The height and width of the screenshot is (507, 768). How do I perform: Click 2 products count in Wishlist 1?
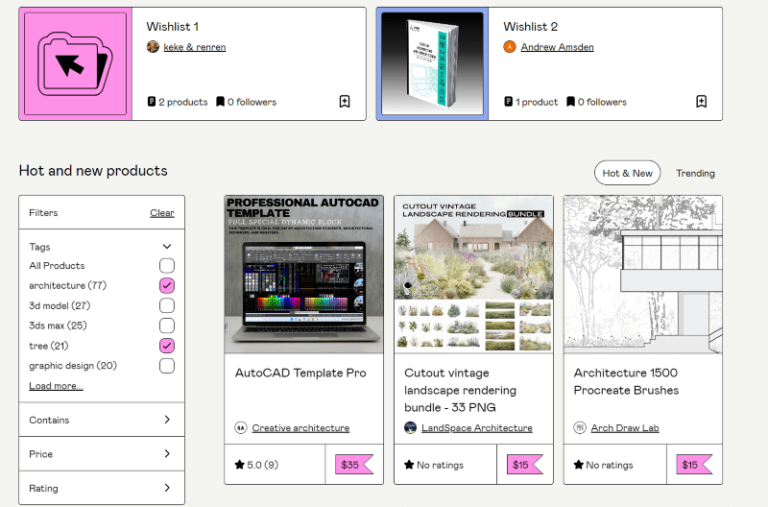[x=178, y=102]
